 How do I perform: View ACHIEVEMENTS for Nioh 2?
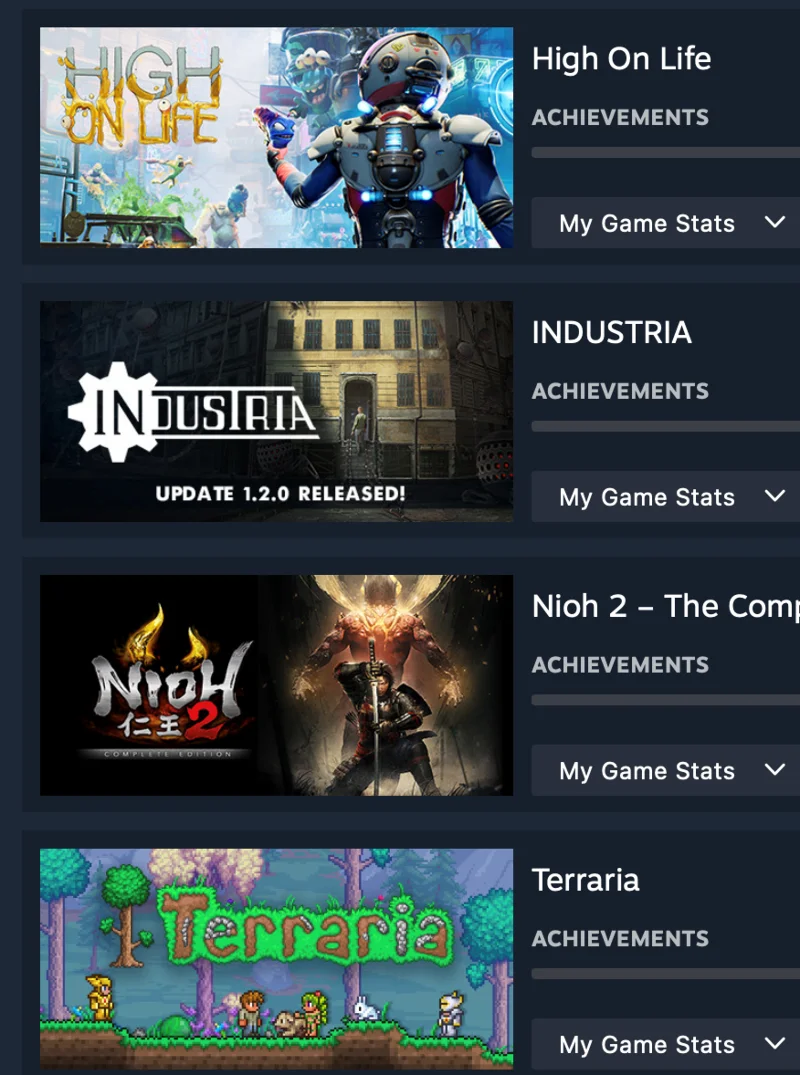(x=620, y=664)
